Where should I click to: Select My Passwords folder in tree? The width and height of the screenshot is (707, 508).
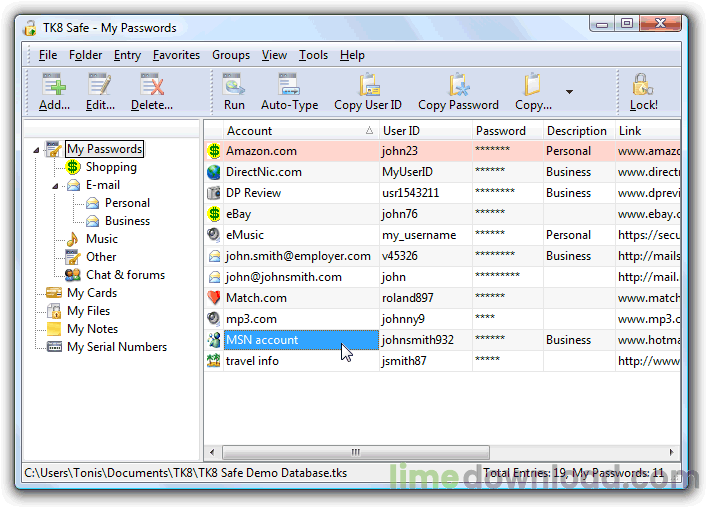(105, 149)
